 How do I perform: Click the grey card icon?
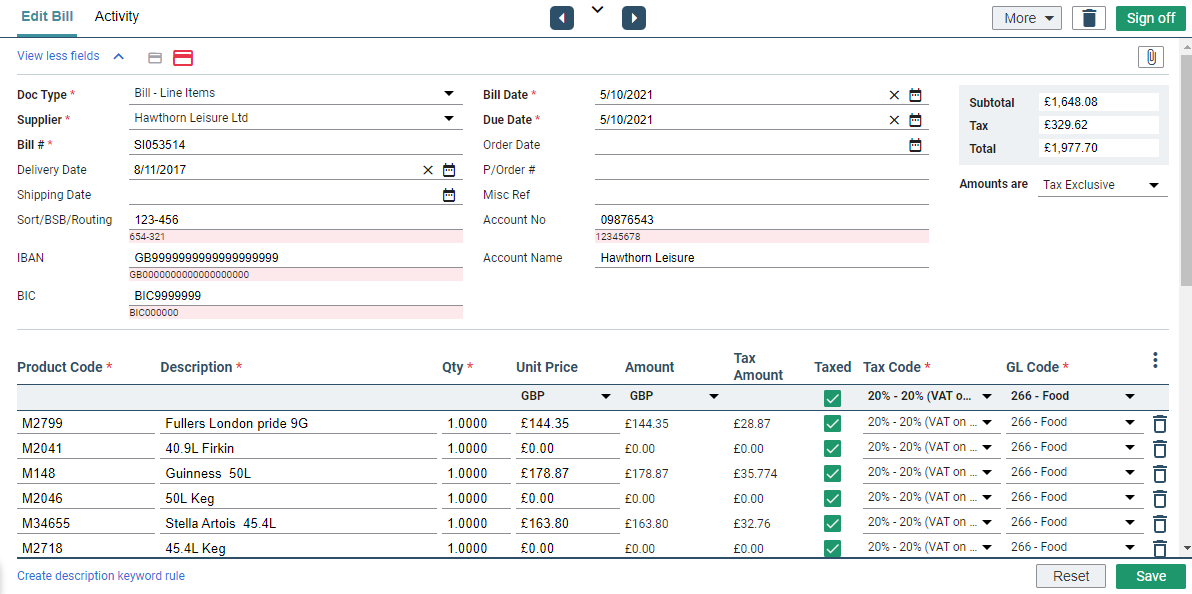(x=155, y=58)
